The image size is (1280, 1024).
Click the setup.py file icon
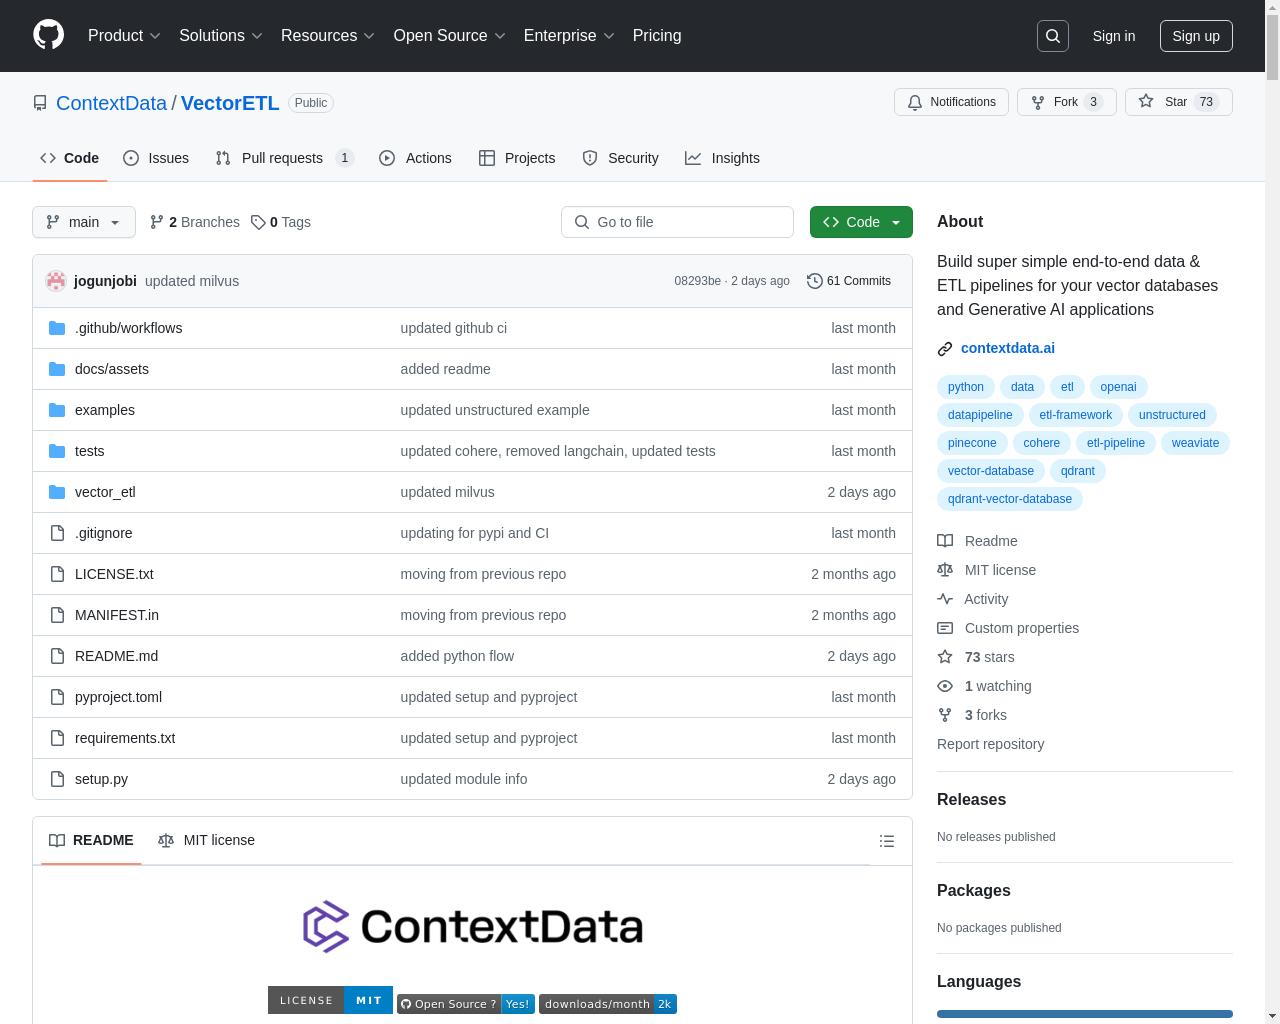(57, 779)
